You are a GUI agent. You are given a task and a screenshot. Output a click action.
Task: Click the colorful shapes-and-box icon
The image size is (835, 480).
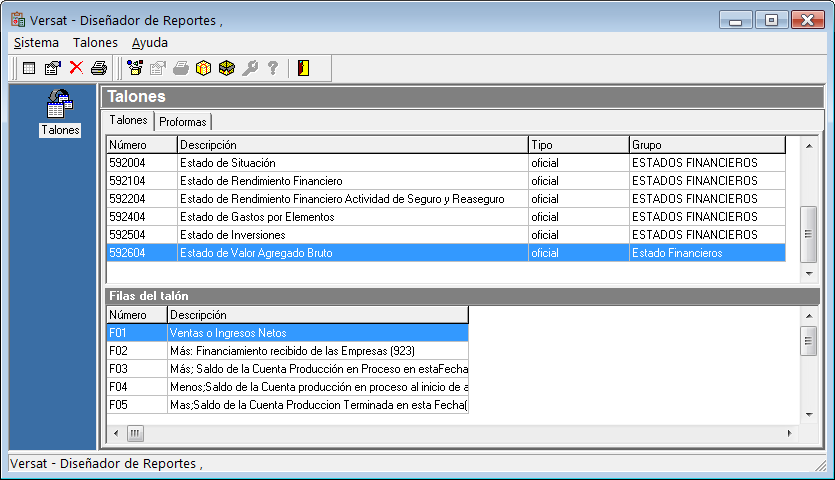(x=135, y=68)
